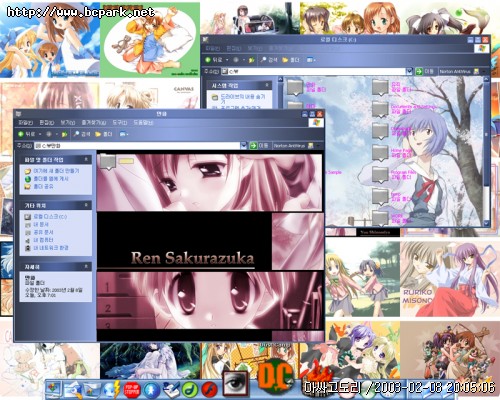
Task: Click the Forward arrow in front Explorer window
Action: tap(49, 134)
